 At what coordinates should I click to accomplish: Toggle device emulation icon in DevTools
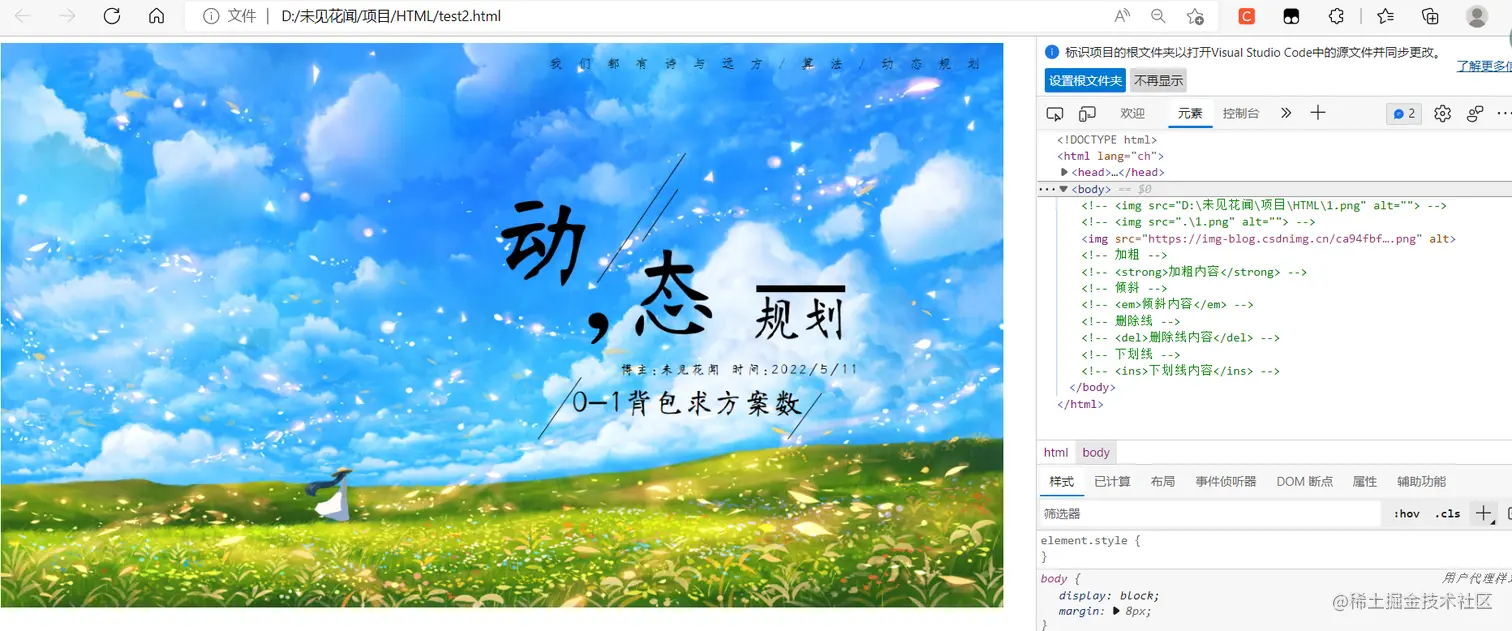click(x=1087, y=113)
